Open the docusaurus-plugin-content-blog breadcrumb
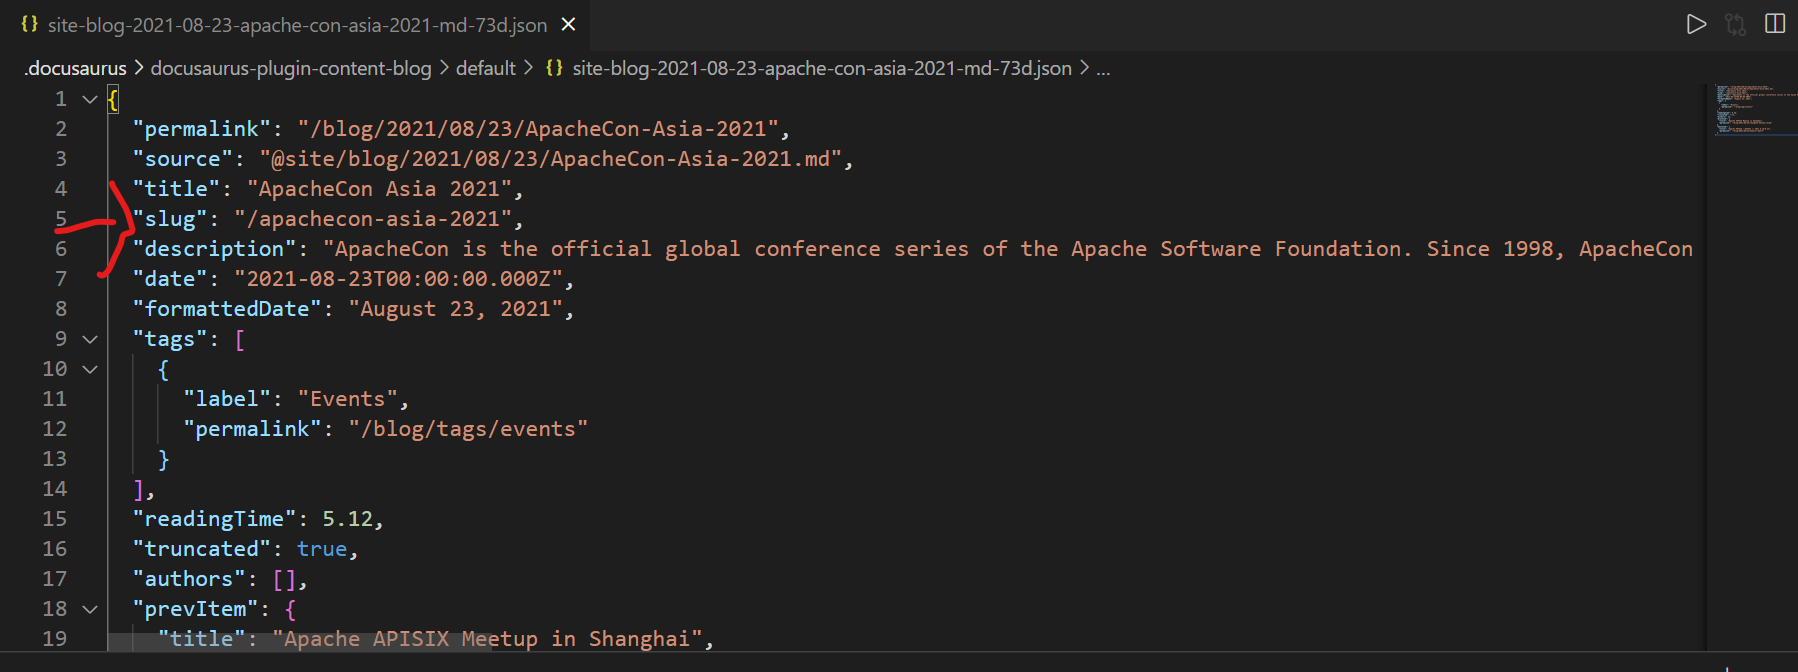The height and width of the screenshot is (672, 1798). (x=290, y=67)
